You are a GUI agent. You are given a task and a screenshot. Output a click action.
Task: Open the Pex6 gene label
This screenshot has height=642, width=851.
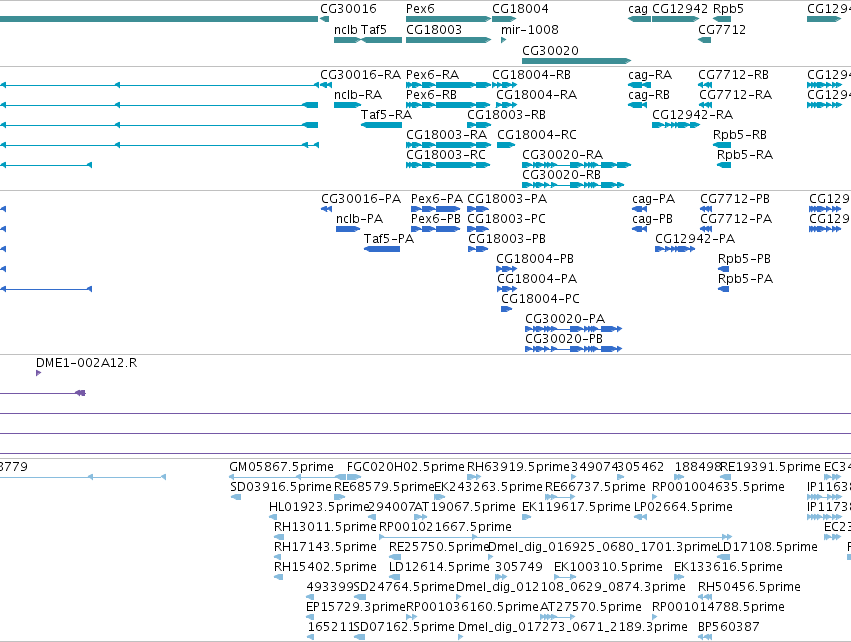pyautogui.click(x=420, y=9)
